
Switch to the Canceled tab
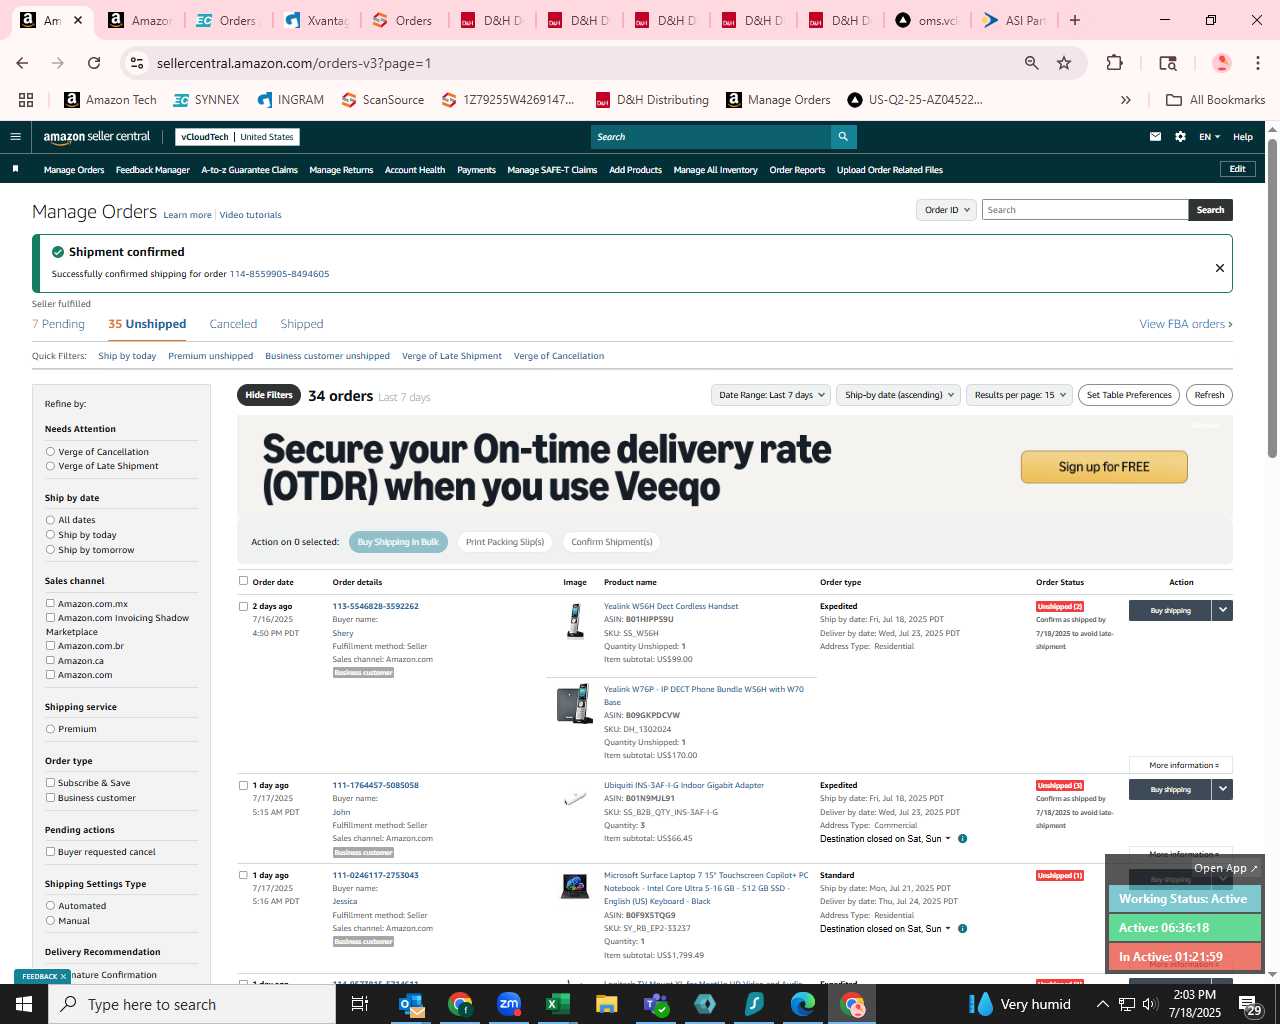point(233,324)
